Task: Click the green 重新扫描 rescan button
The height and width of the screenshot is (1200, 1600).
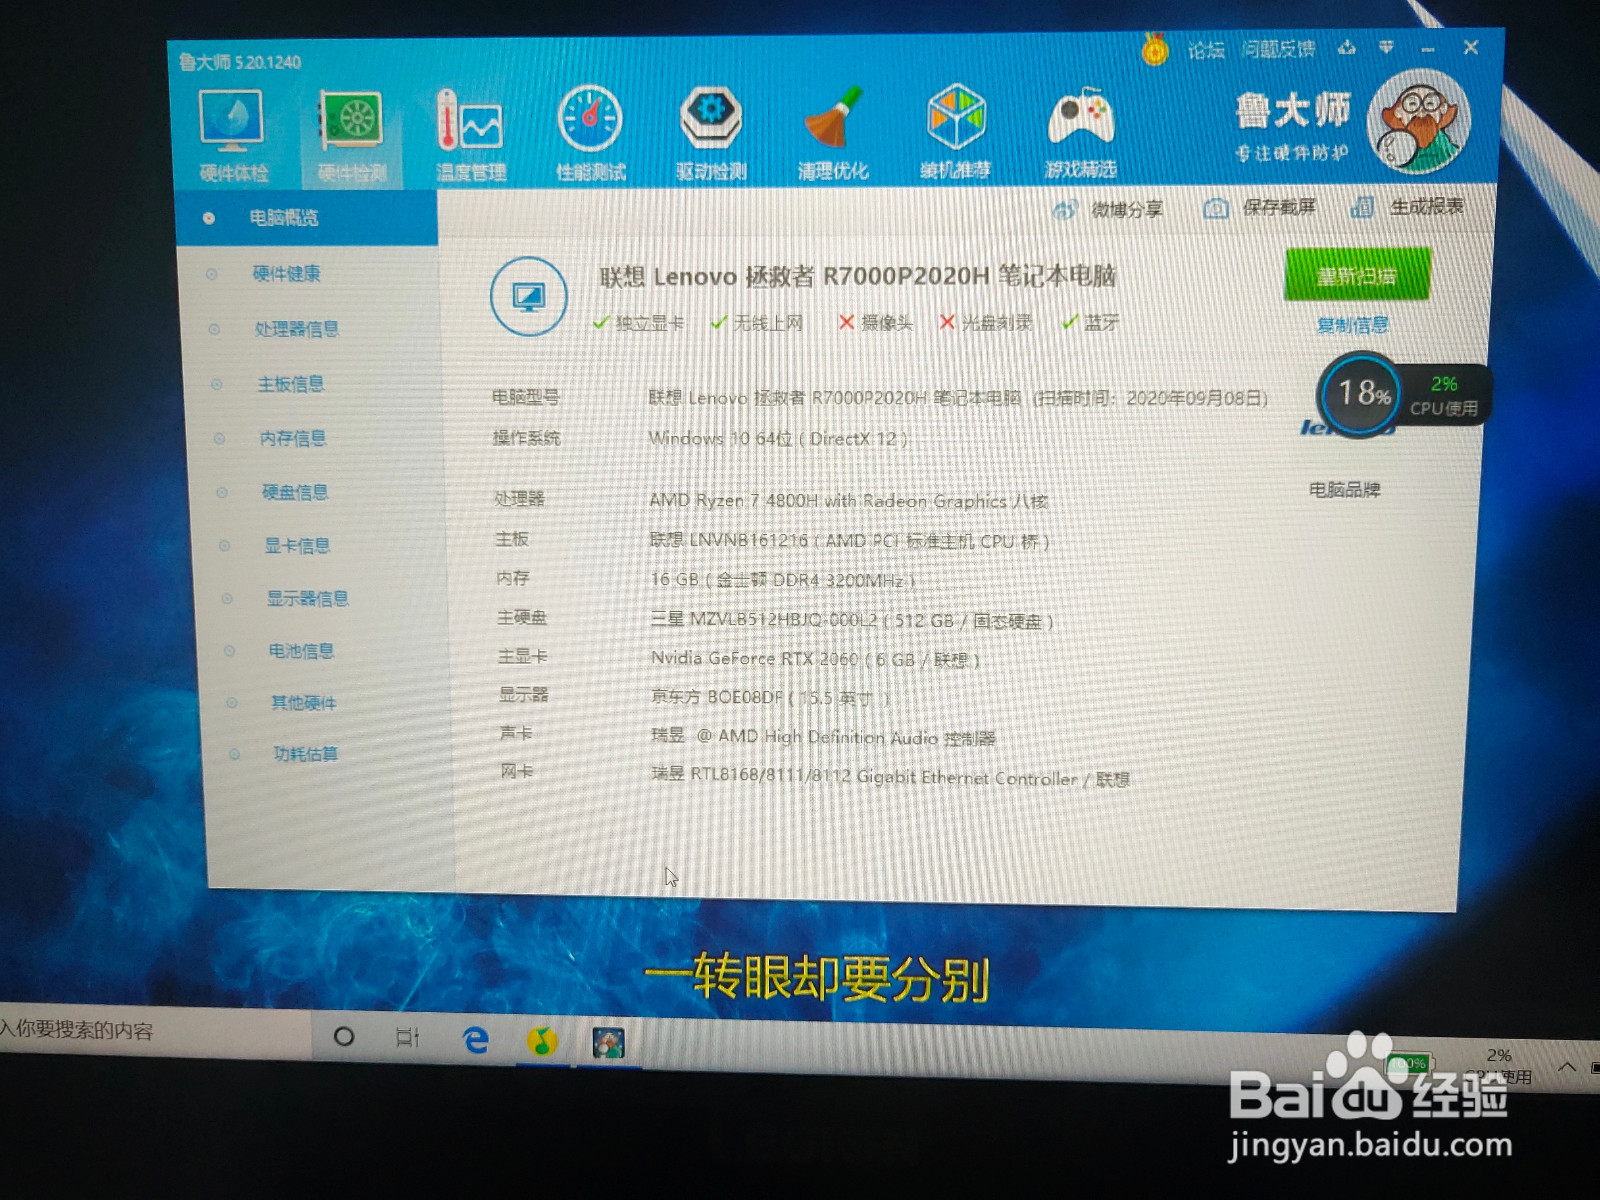Action: coord(1357,275)
